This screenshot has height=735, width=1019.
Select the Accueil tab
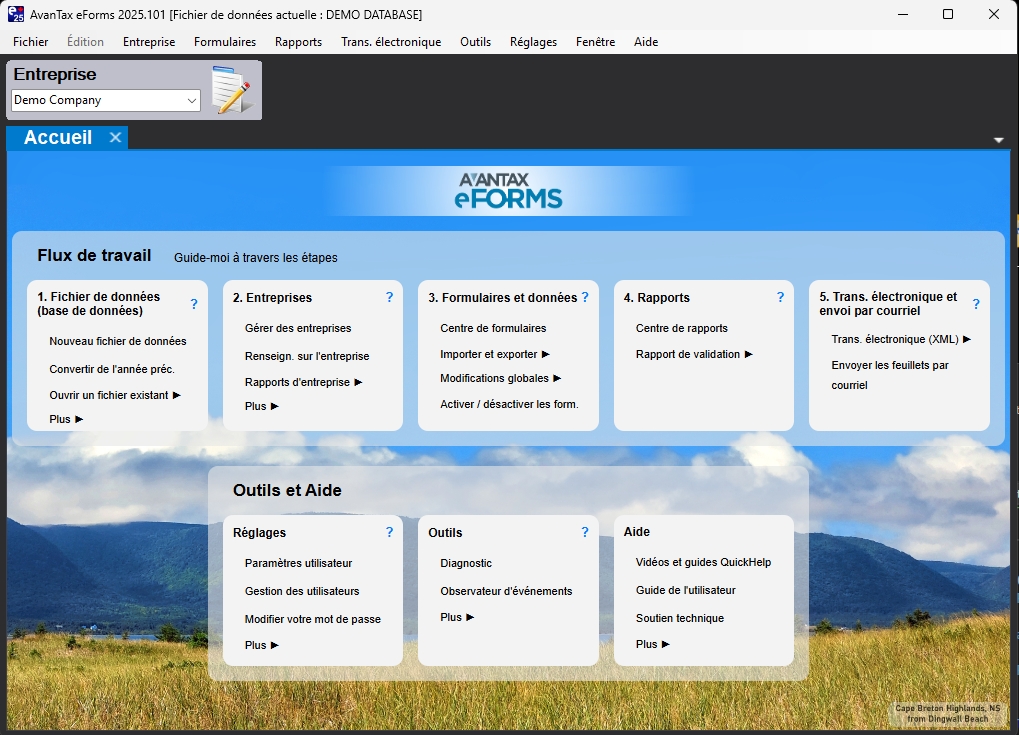tap(58, 137)
